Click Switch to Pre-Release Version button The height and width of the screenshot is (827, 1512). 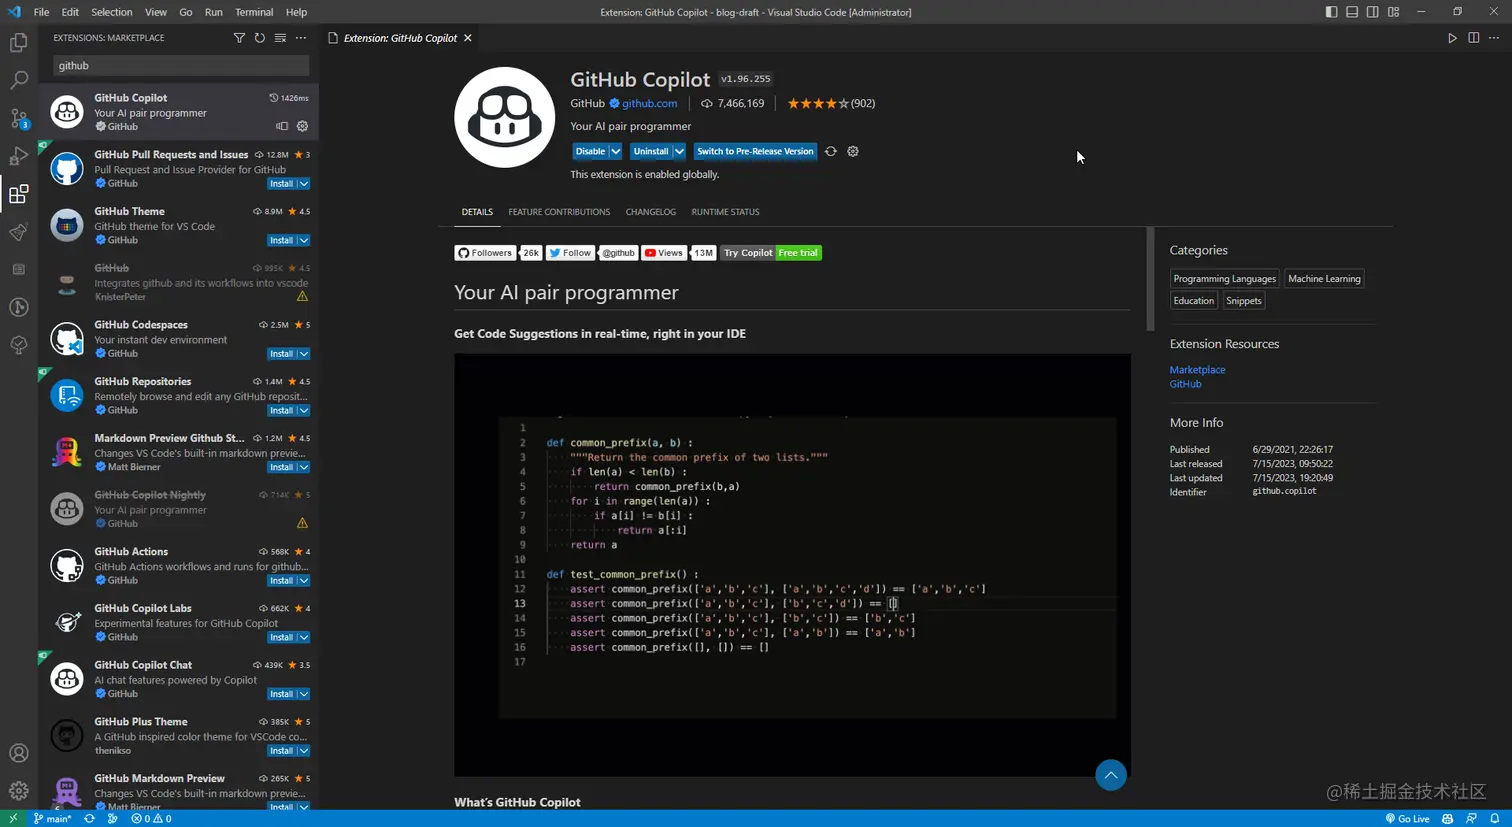tap(755, 152)
